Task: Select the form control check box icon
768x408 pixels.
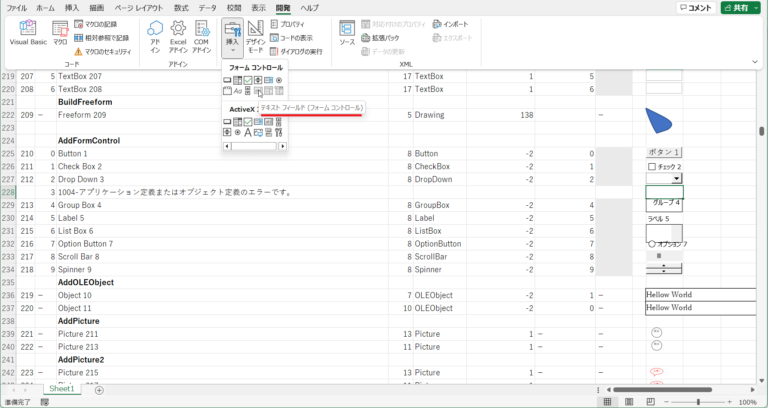Action: point(248,80)
